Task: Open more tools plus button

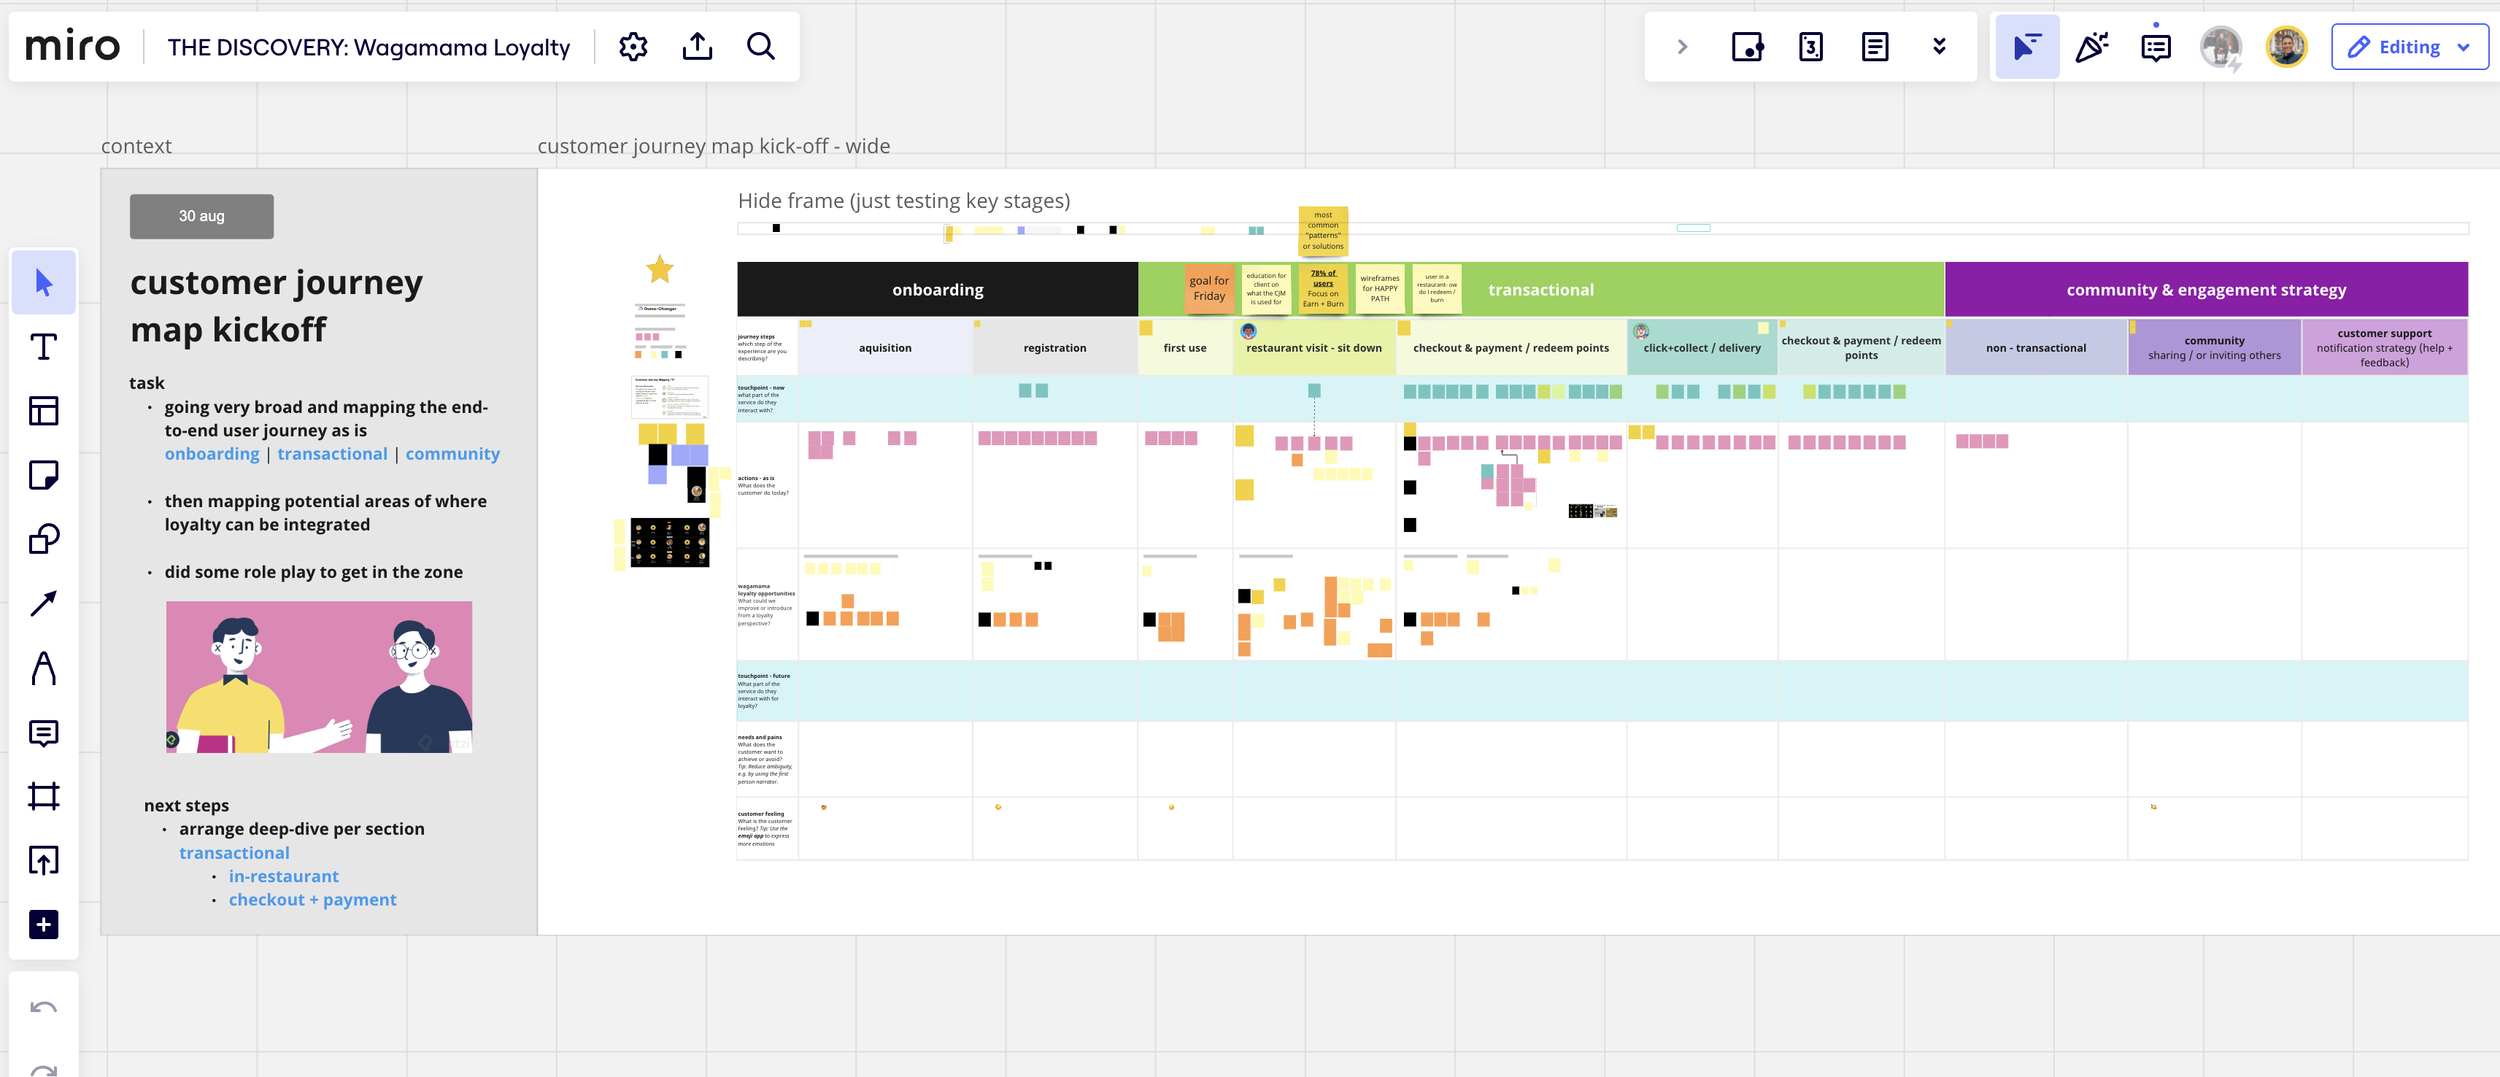Action: (x=44, y=924)
